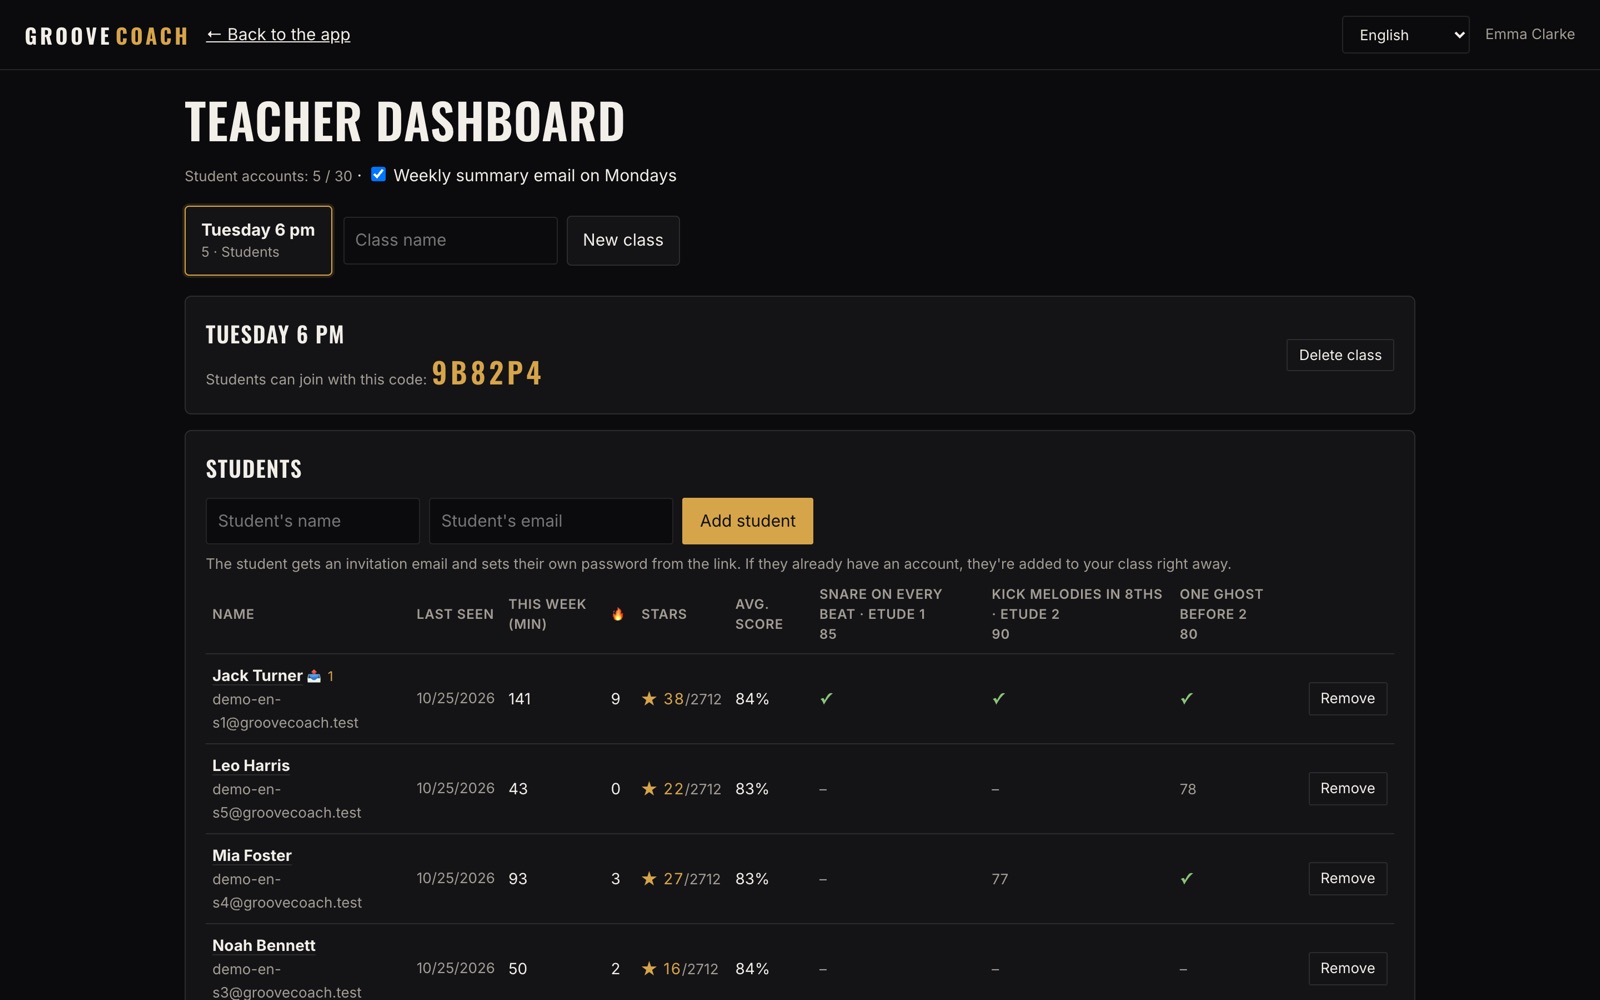Screen dimensions: 1600x1000
Task: Open Mia Foster's student name link
Action: (252, 856)
